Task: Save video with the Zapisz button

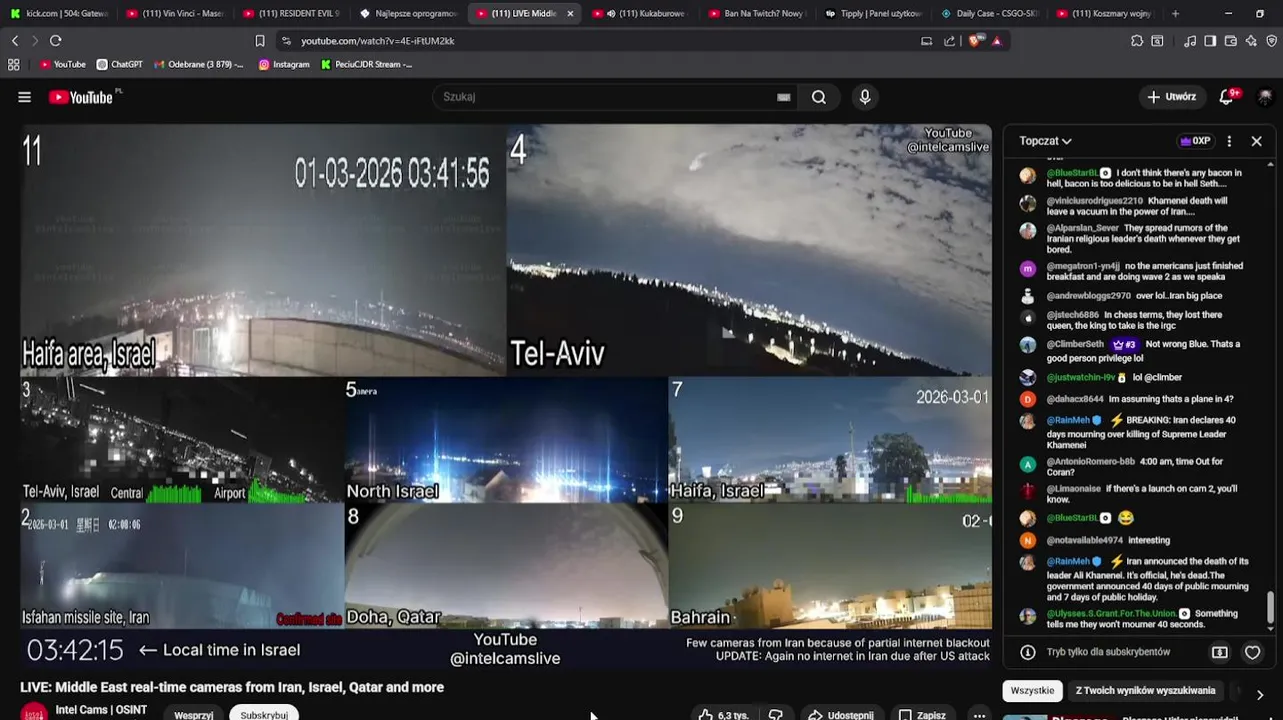Action: point(921,715)
